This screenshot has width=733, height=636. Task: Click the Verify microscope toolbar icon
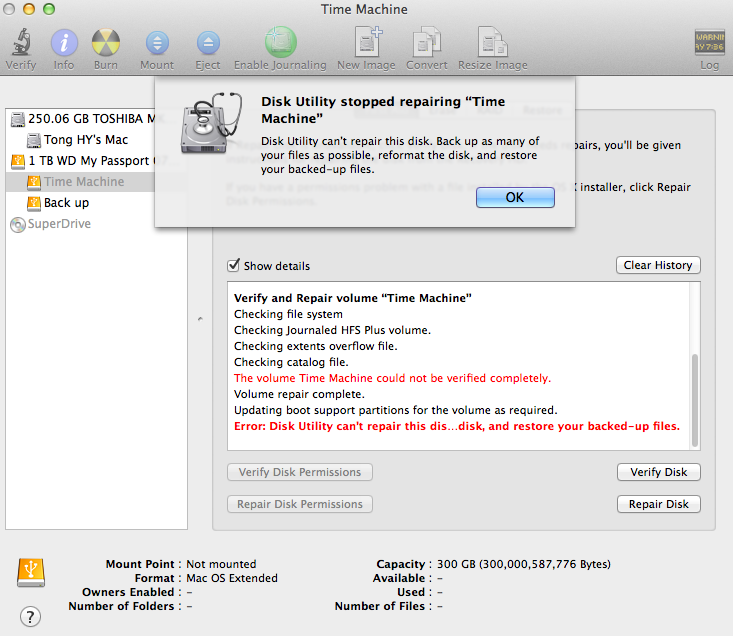(x=21, y=42)
